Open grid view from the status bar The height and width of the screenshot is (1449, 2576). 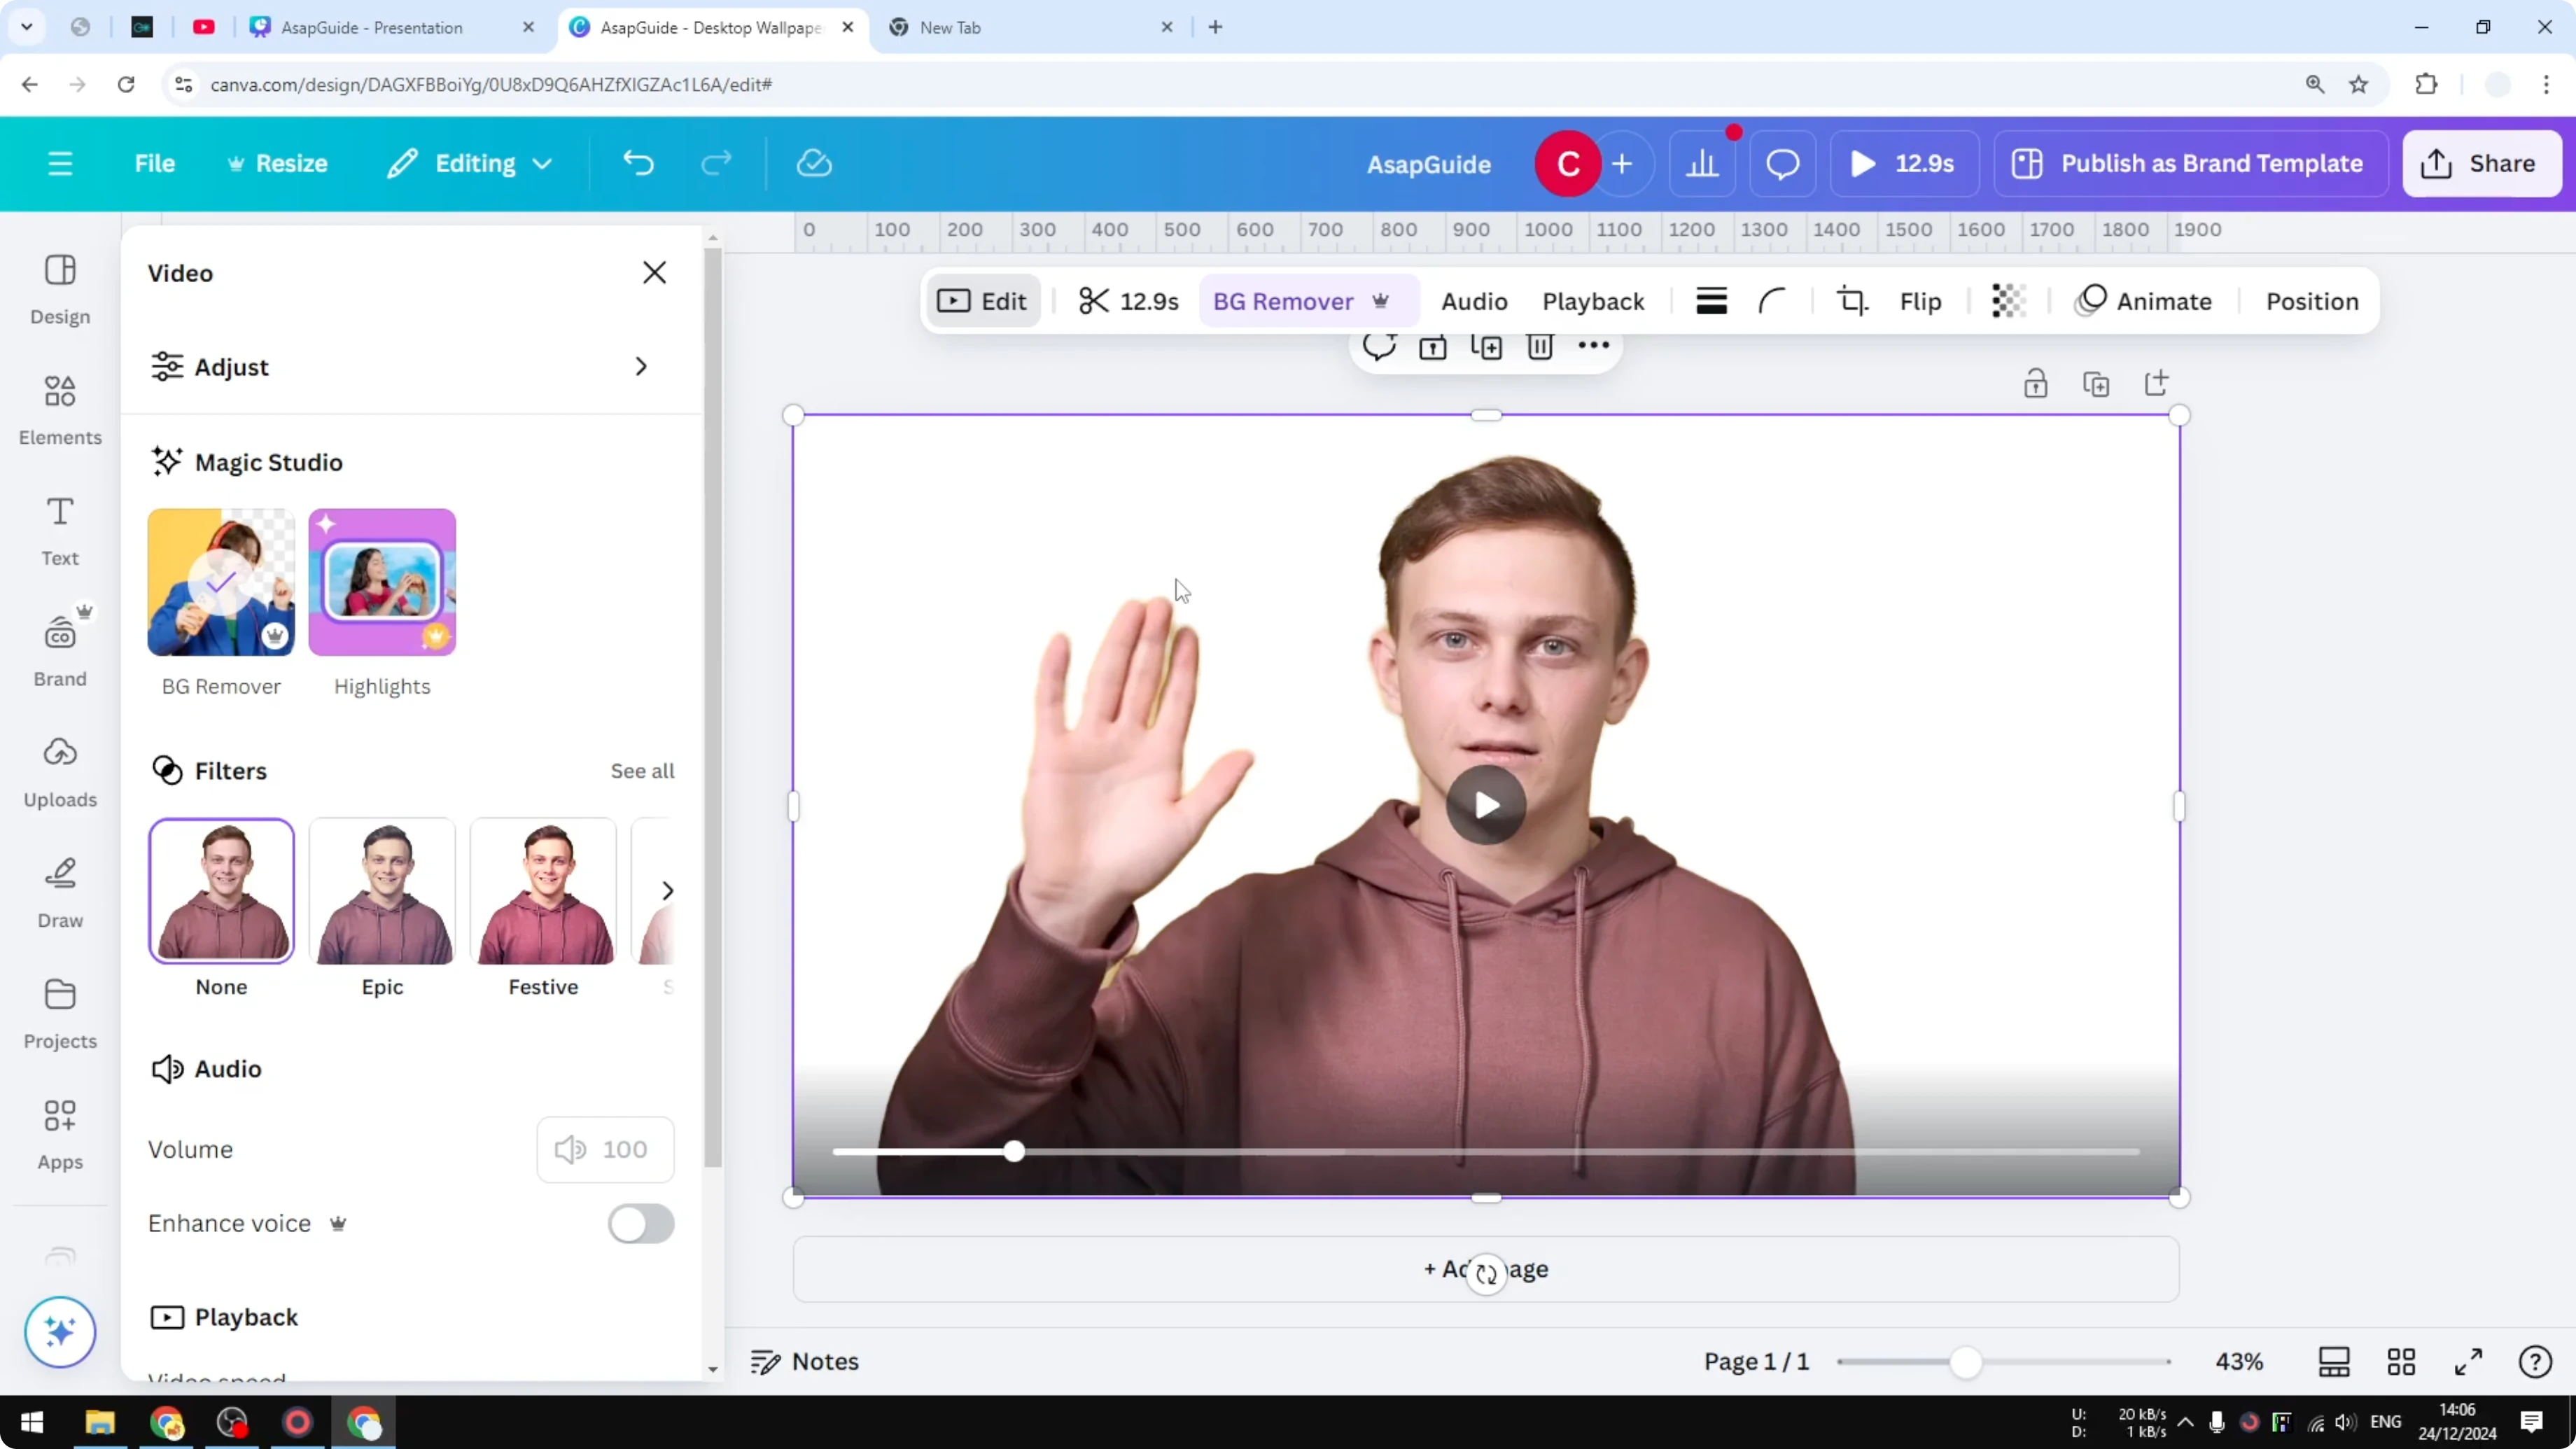click(x=2402, y=1361)
